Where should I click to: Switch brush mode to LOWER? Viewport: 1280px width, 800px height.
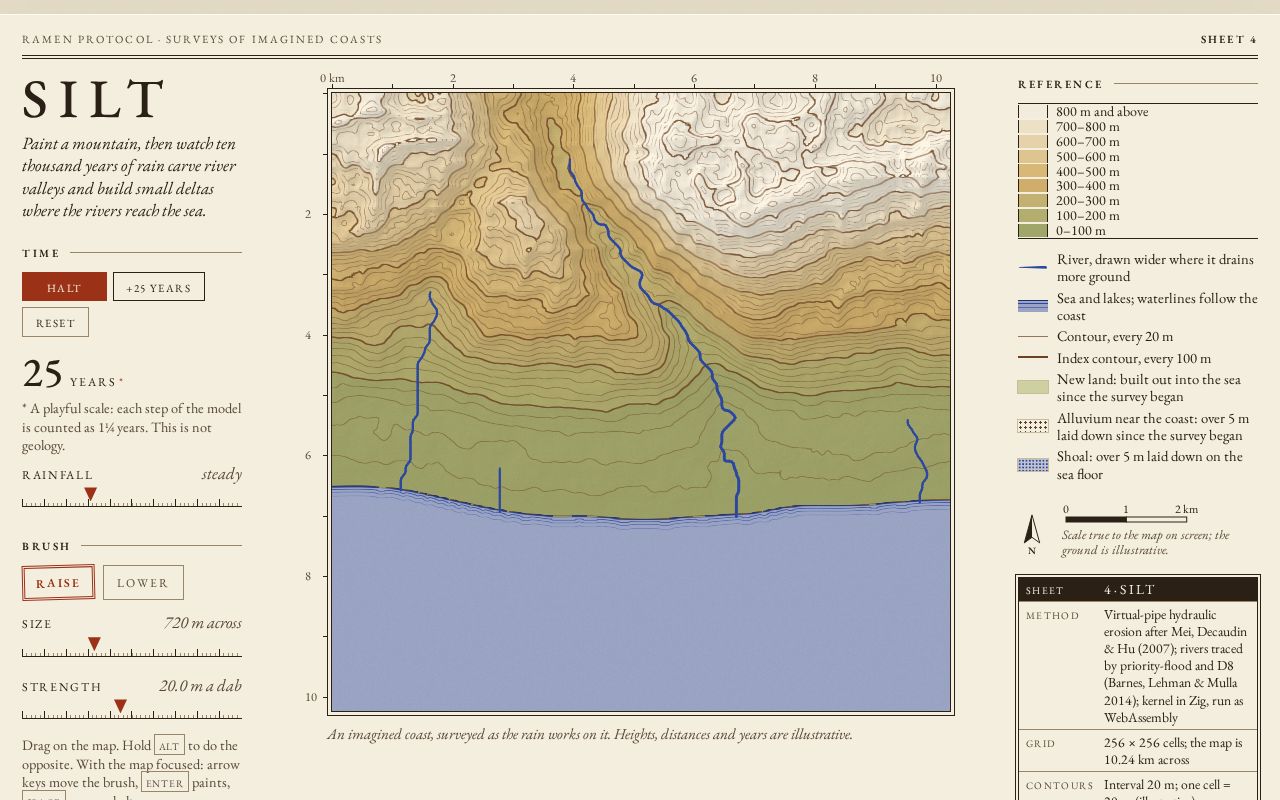click(x=143, y=583)
